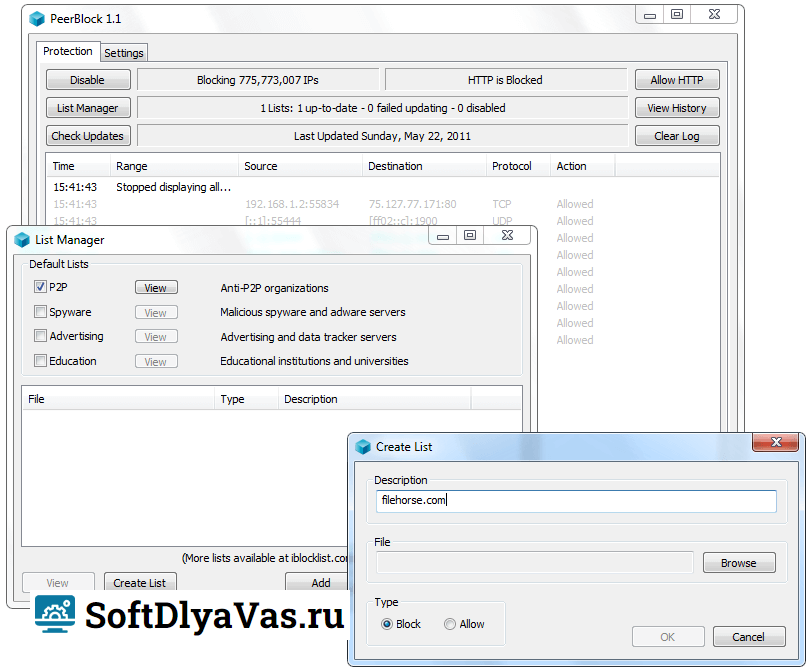Click the Create List dialog cube icon
809x670 pixels.
coord(363,447)
